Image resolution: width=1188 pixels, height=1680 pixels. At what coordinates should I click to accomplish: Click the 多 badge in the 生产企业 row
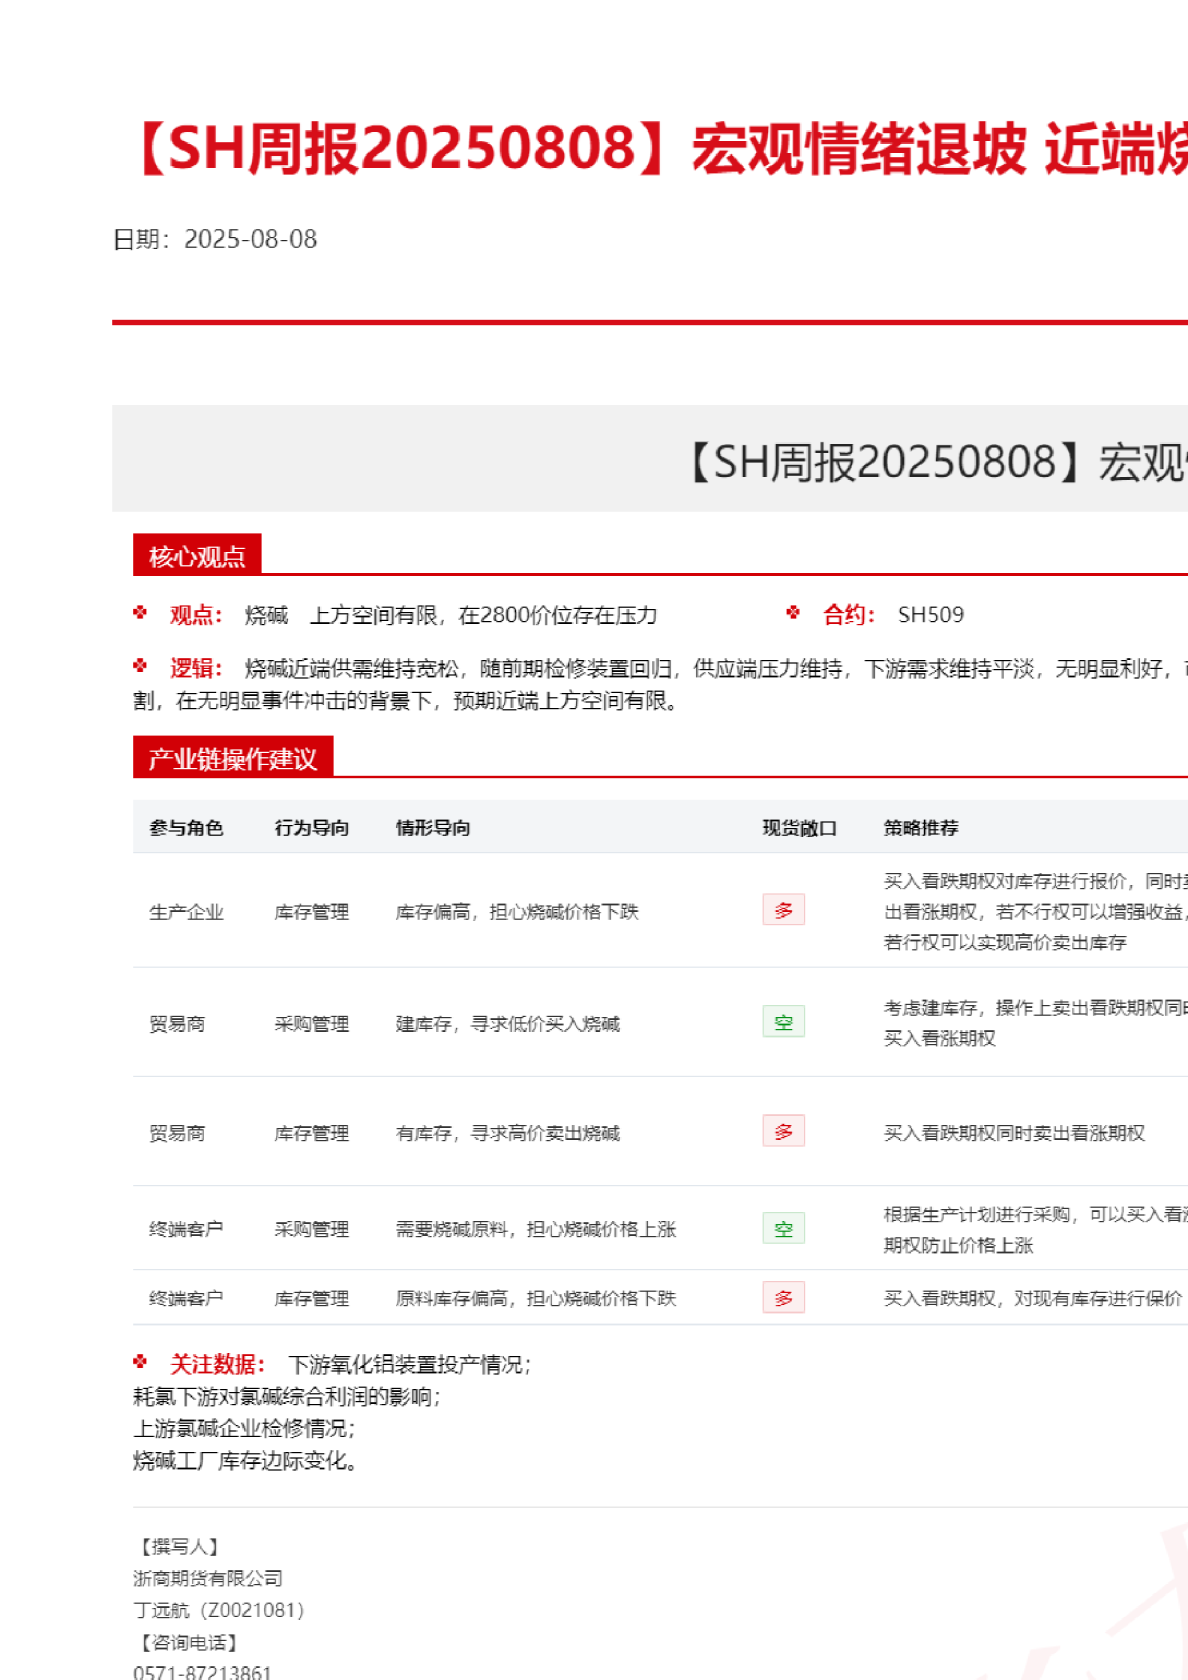[783, 910]
